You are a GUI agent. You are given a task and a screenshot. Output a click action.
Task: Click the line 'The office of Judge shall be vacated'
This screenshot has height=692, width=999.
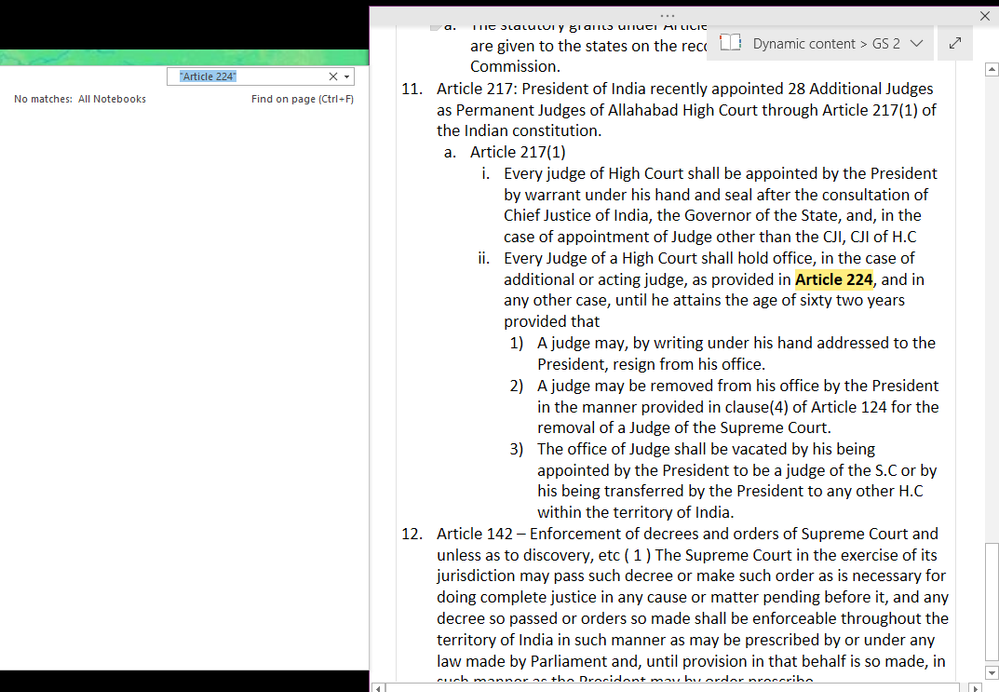(706, 449)
